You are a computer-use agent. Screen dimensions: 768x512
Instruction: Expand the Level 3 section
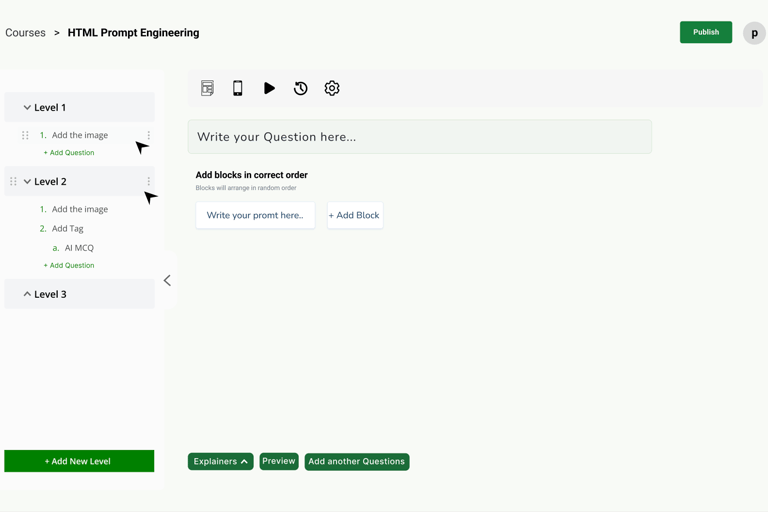[x=27, y=294]
